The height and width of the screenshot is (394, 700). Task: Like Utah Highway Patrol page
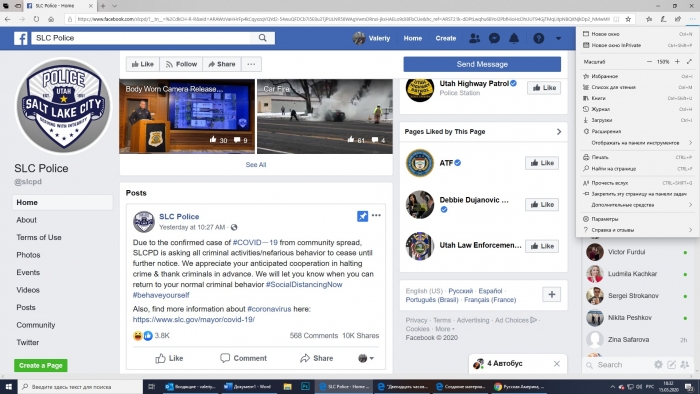pos(544,87)
